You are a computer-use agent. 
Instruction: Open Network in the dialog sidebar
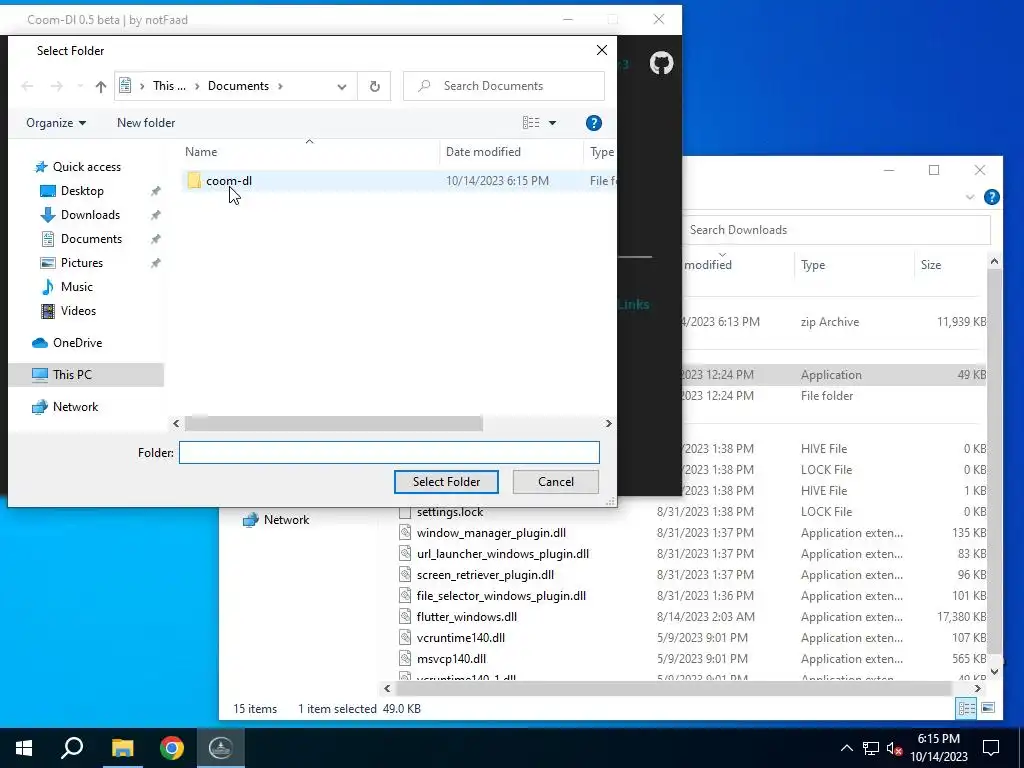point(75,407)
